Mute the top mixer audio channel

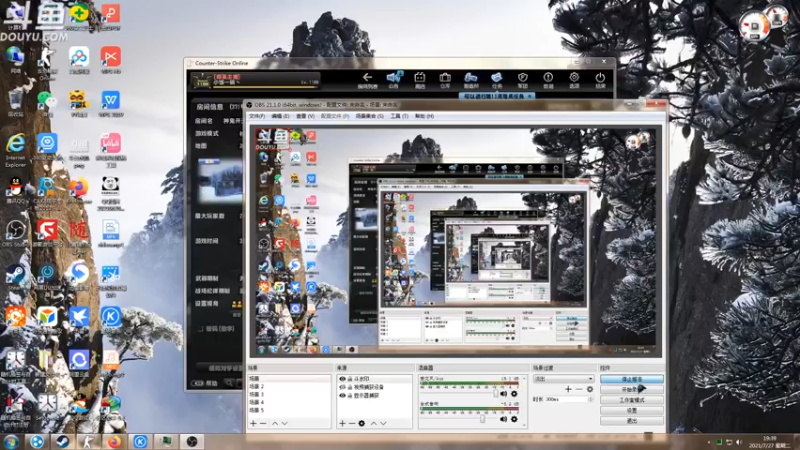[x=504, y=394]
